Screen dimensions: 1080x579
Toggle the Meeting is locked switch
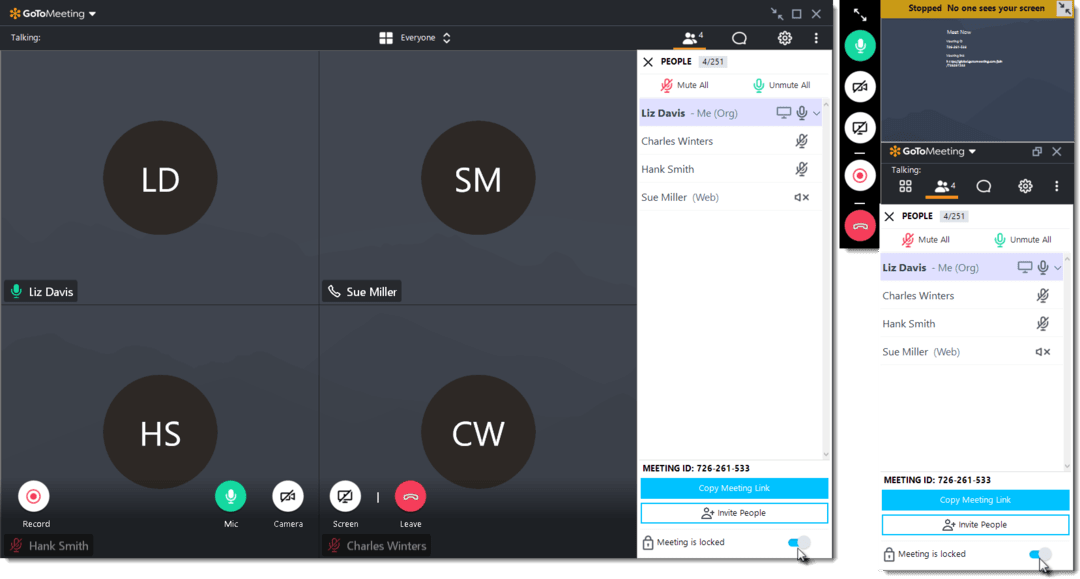tap(798, 541)
